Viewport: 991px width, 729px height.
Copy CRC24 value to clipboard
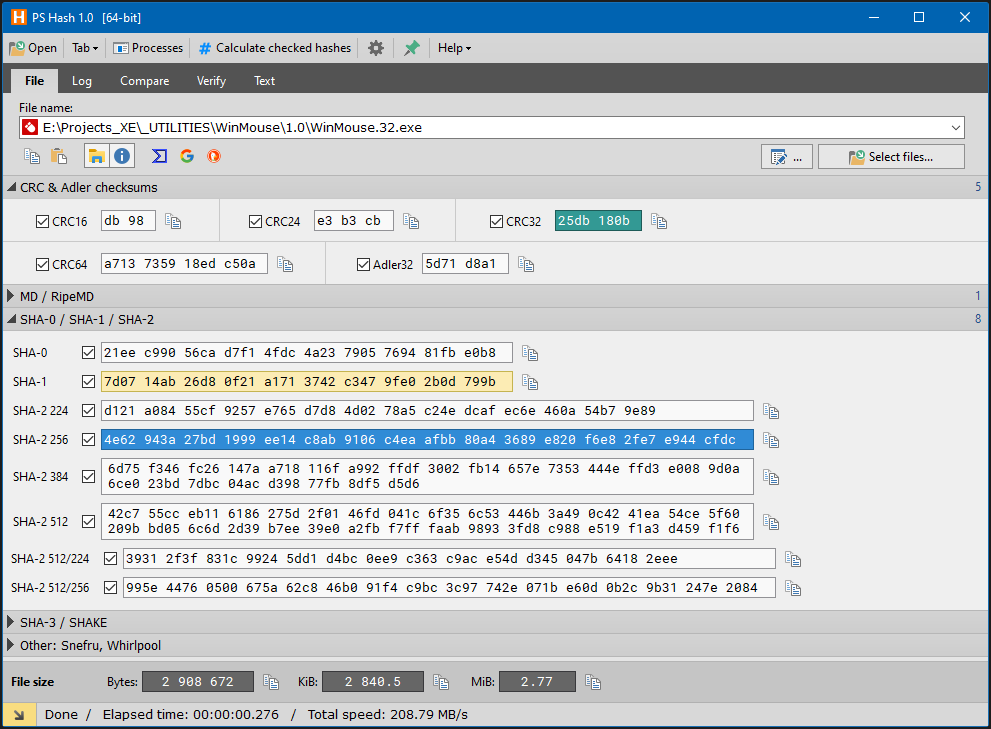411,221
